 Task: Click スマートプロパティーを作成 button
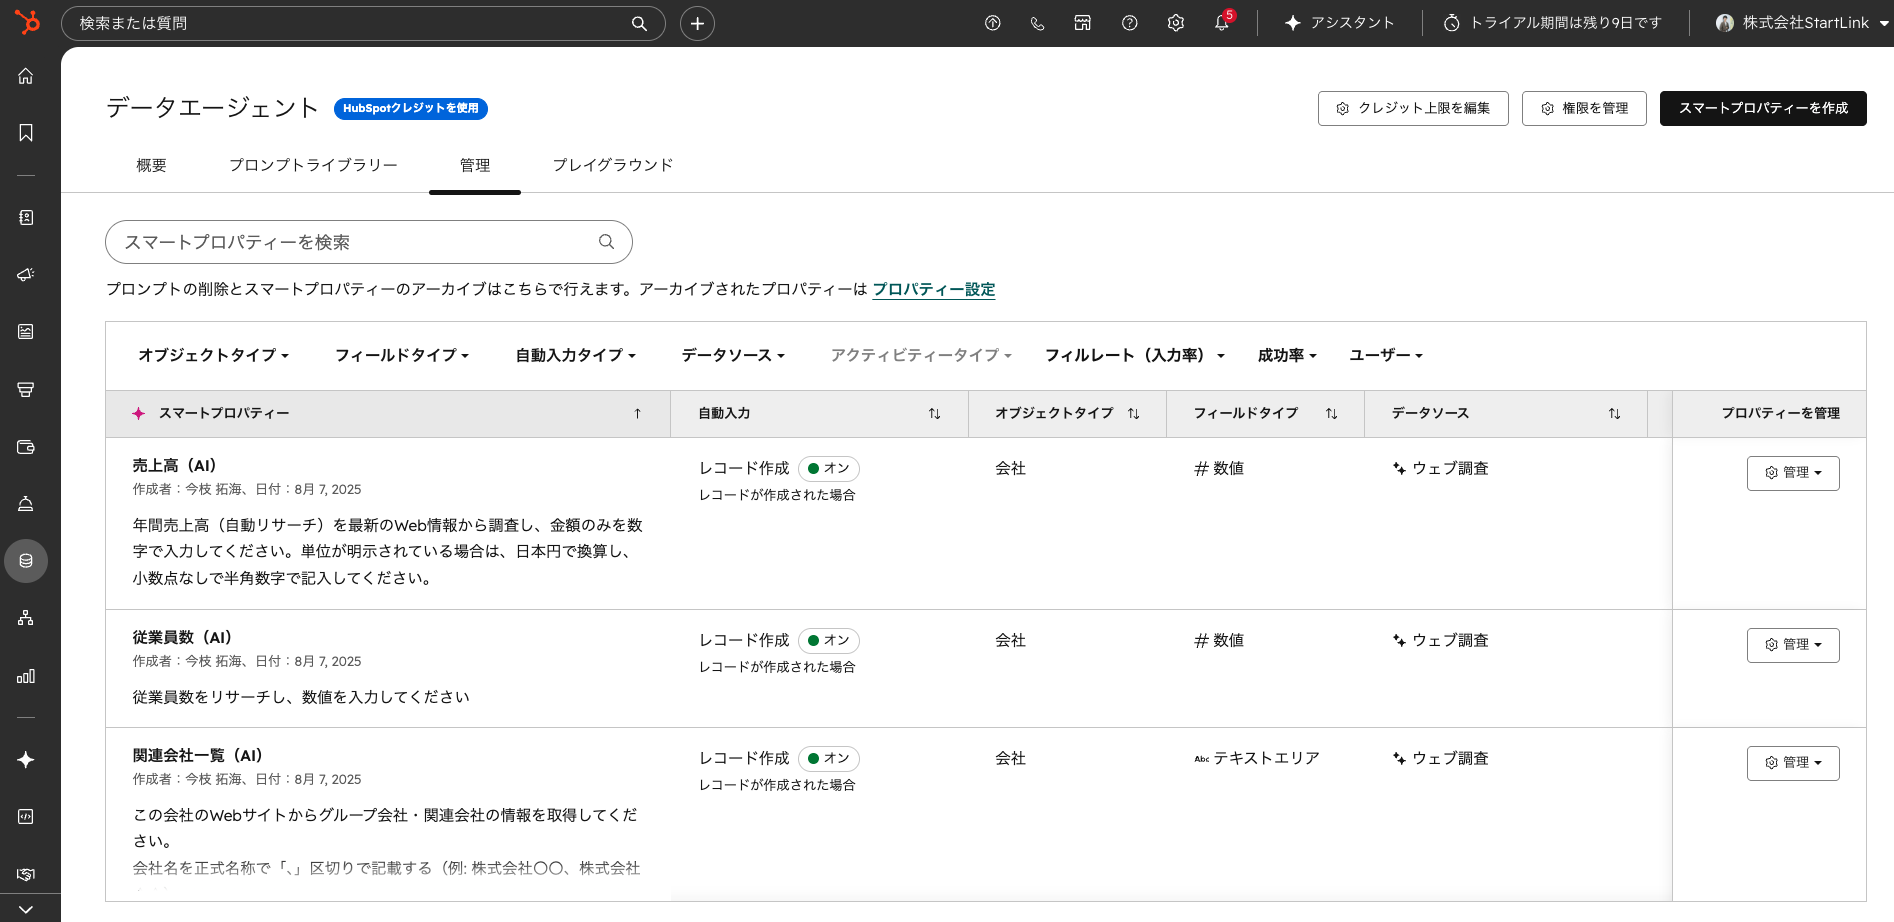(1763, 108)
